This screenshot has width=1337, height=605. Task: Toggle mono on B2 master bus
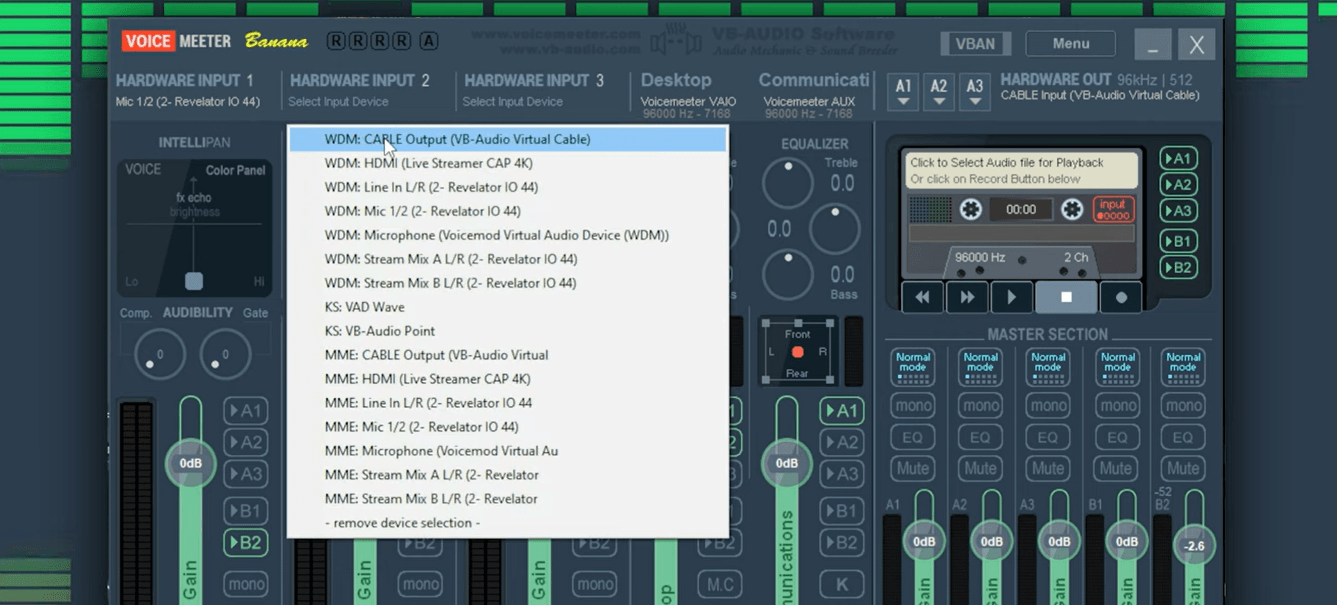pos(1183,406)
